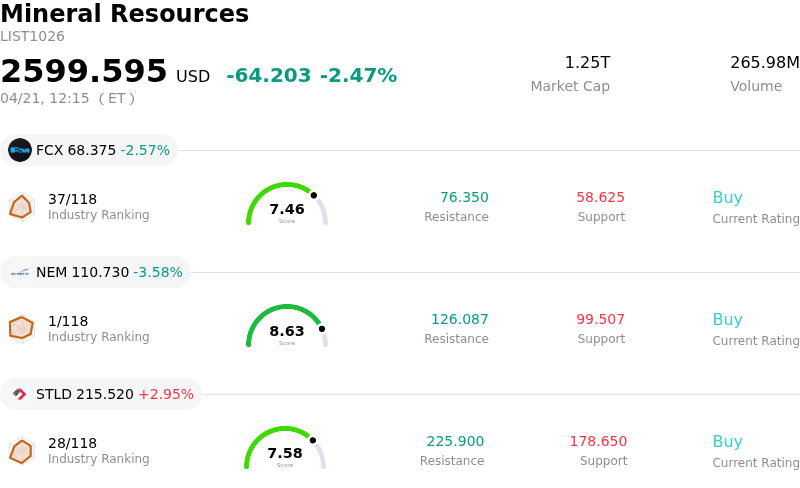Click the FCX company logo icon
The height and width of the screenshot is (488, 800).
tap(20, 150)
